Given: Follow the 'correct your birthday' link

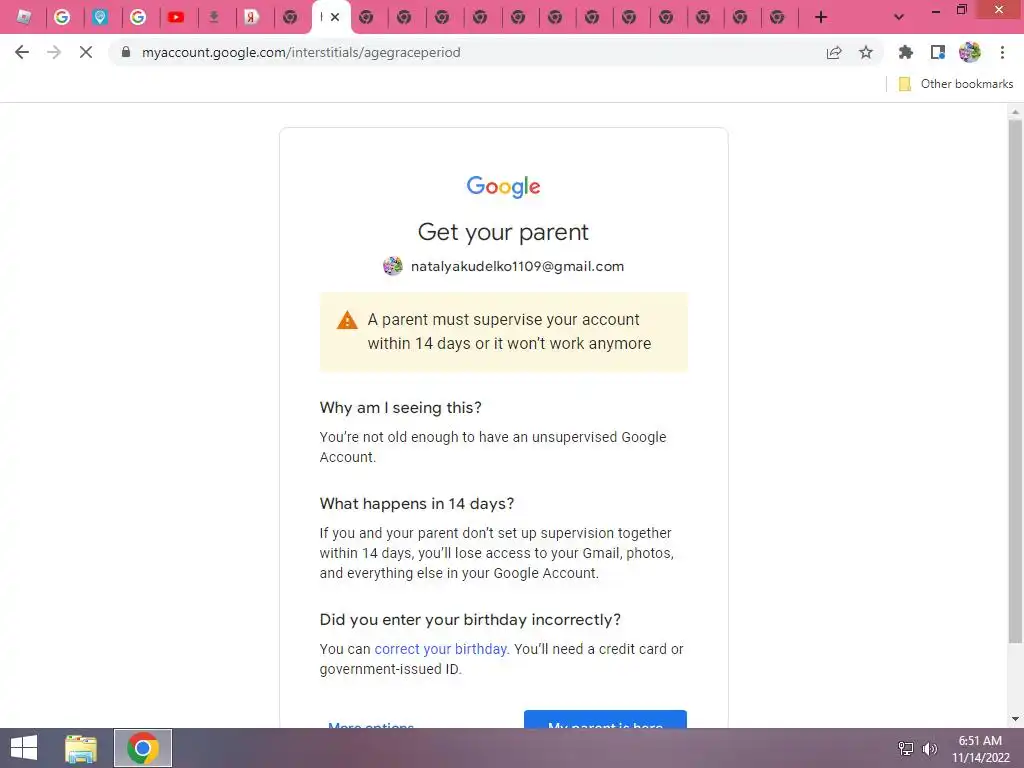Looking at the screenshot, I should (440, 649).
